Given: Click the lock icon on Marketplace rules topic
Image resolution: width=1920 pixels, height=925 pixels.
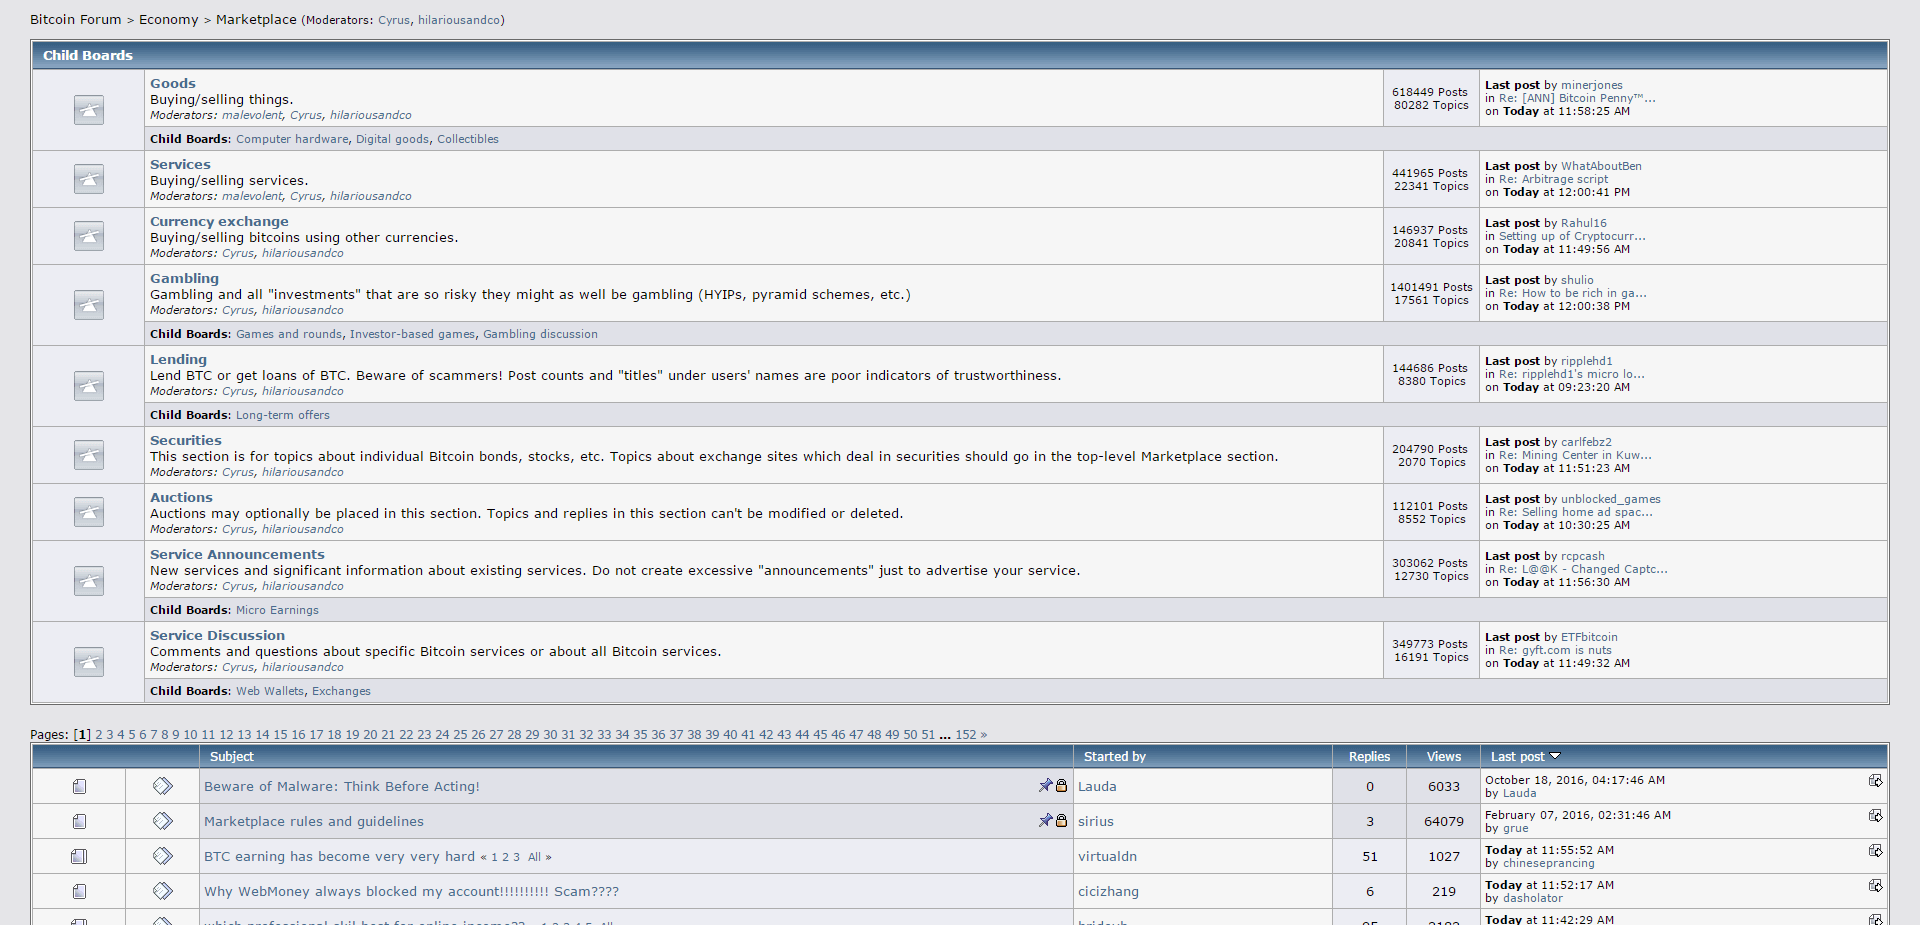Looking at the screenshot, I should coord(1061,821).
